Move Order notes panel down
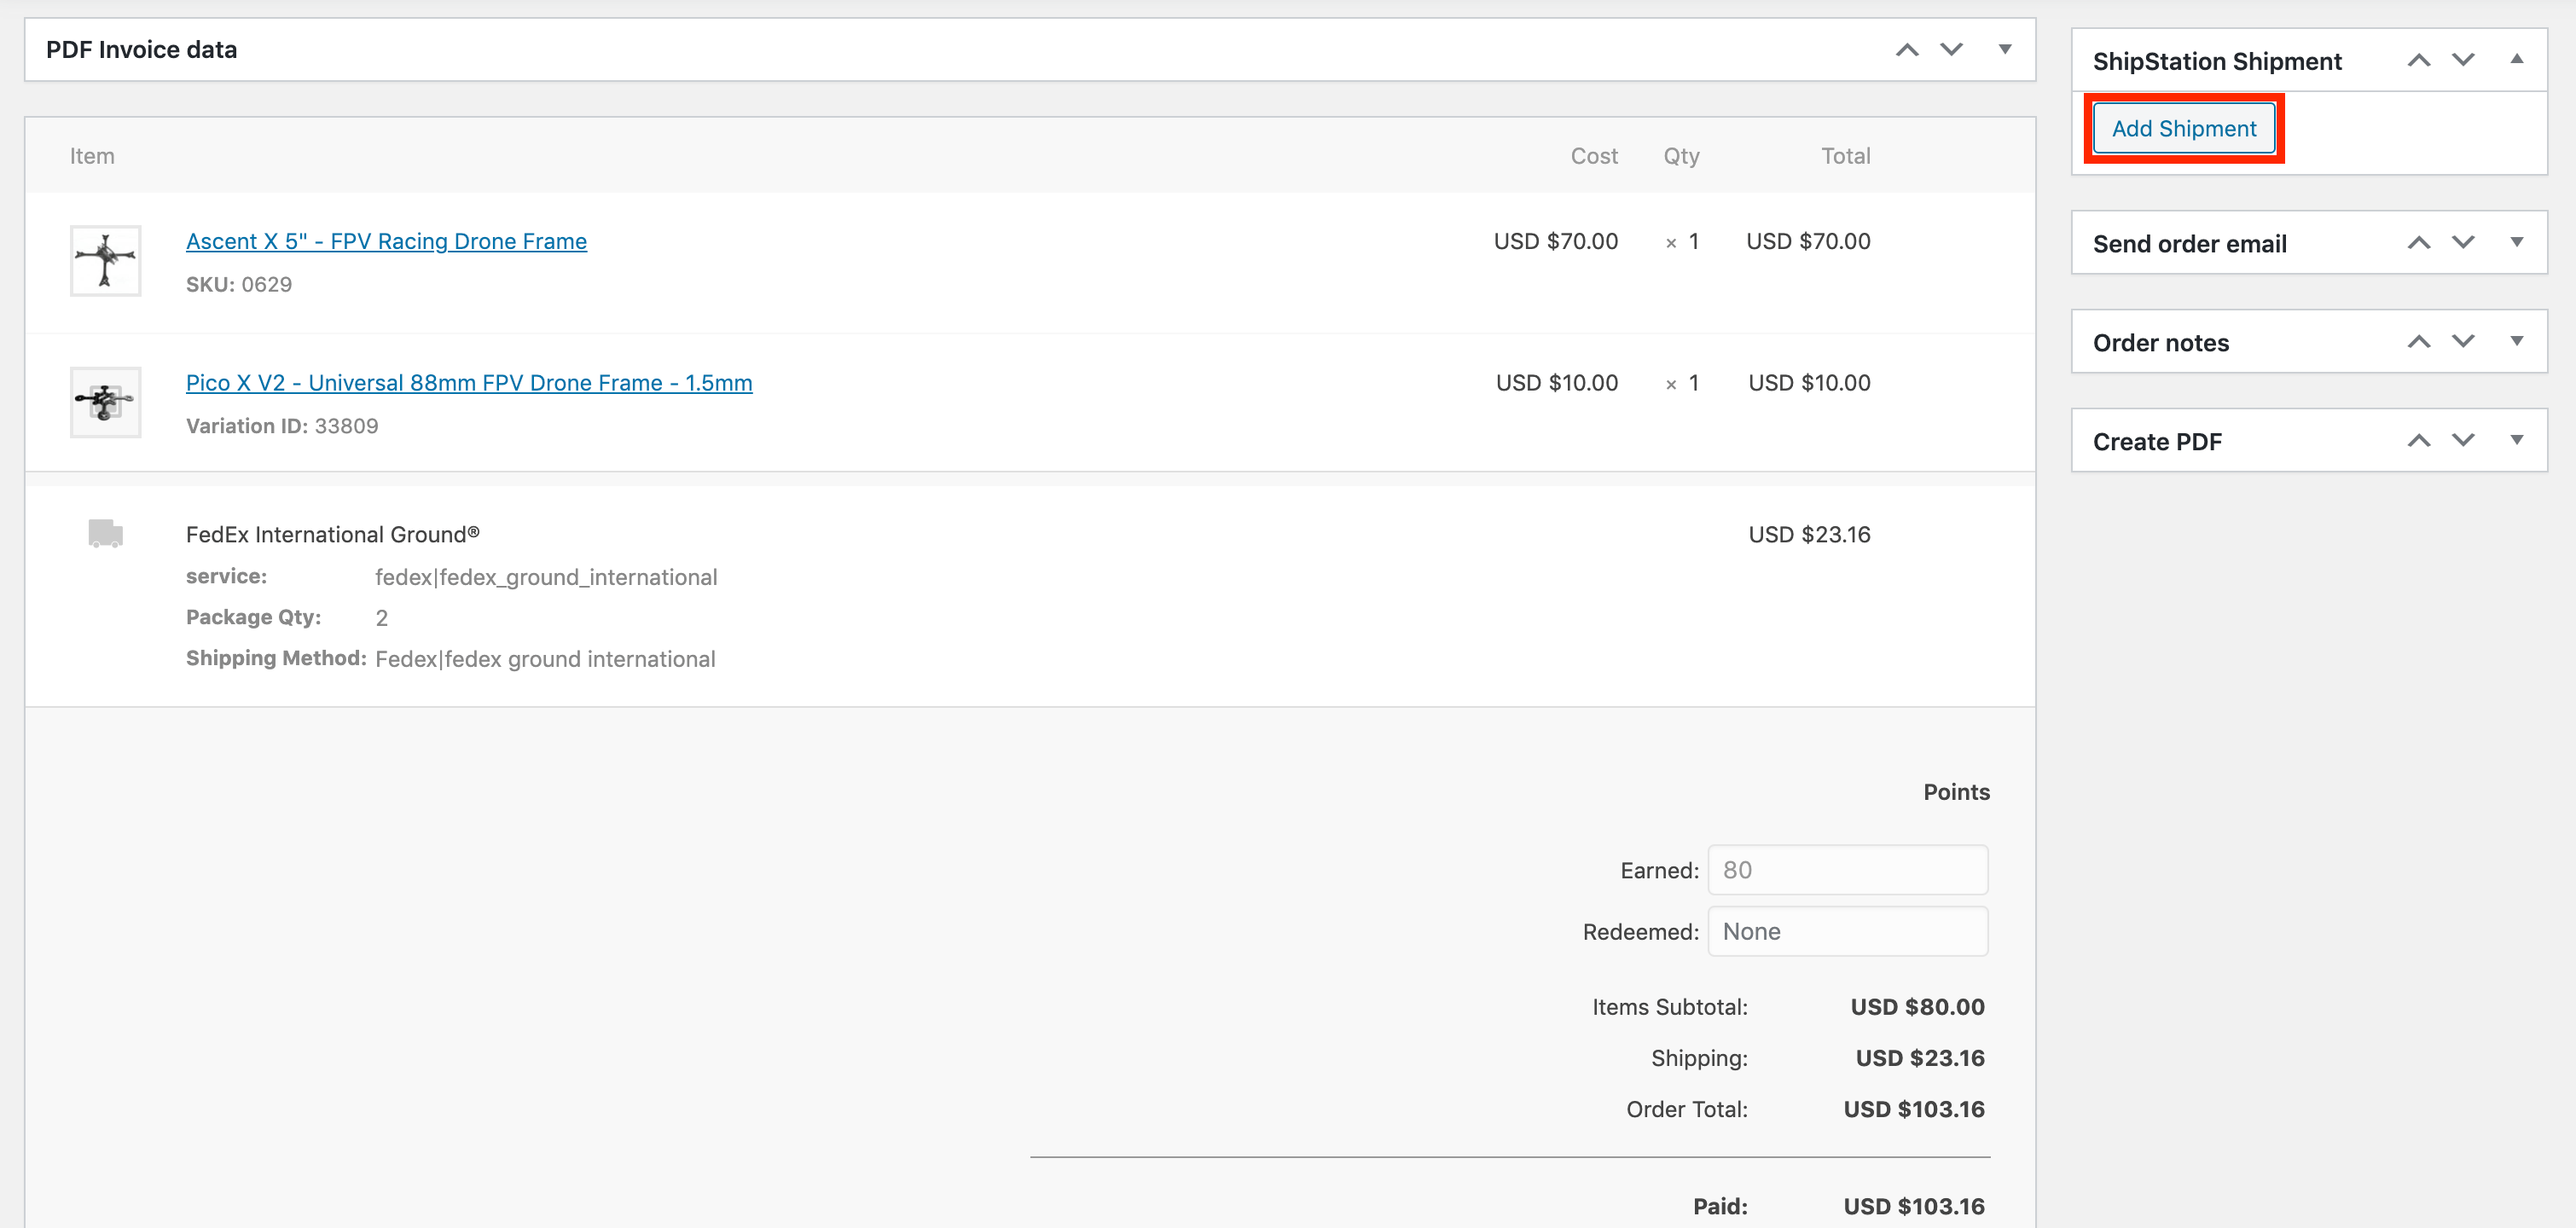 coord(2462,342)
